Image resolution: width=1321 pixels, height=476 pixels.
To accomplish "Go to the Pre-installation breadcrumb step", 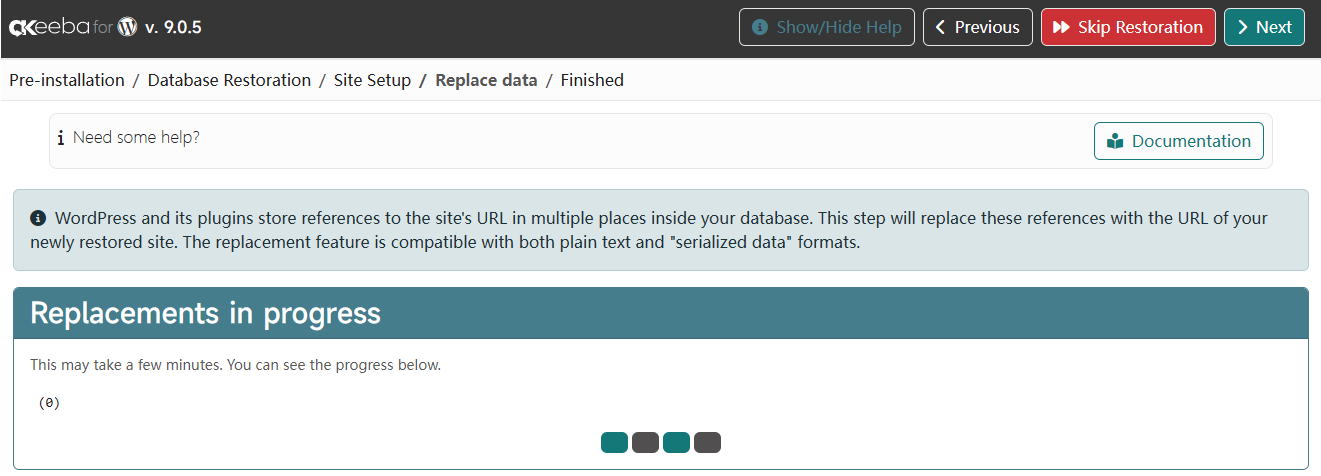I will click(67, 80).
